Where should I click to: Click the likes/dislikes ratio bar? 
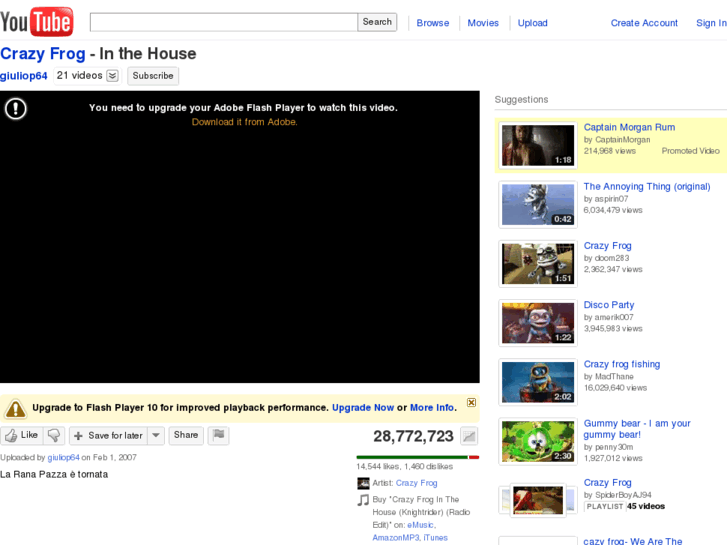[x=417, y=457]
